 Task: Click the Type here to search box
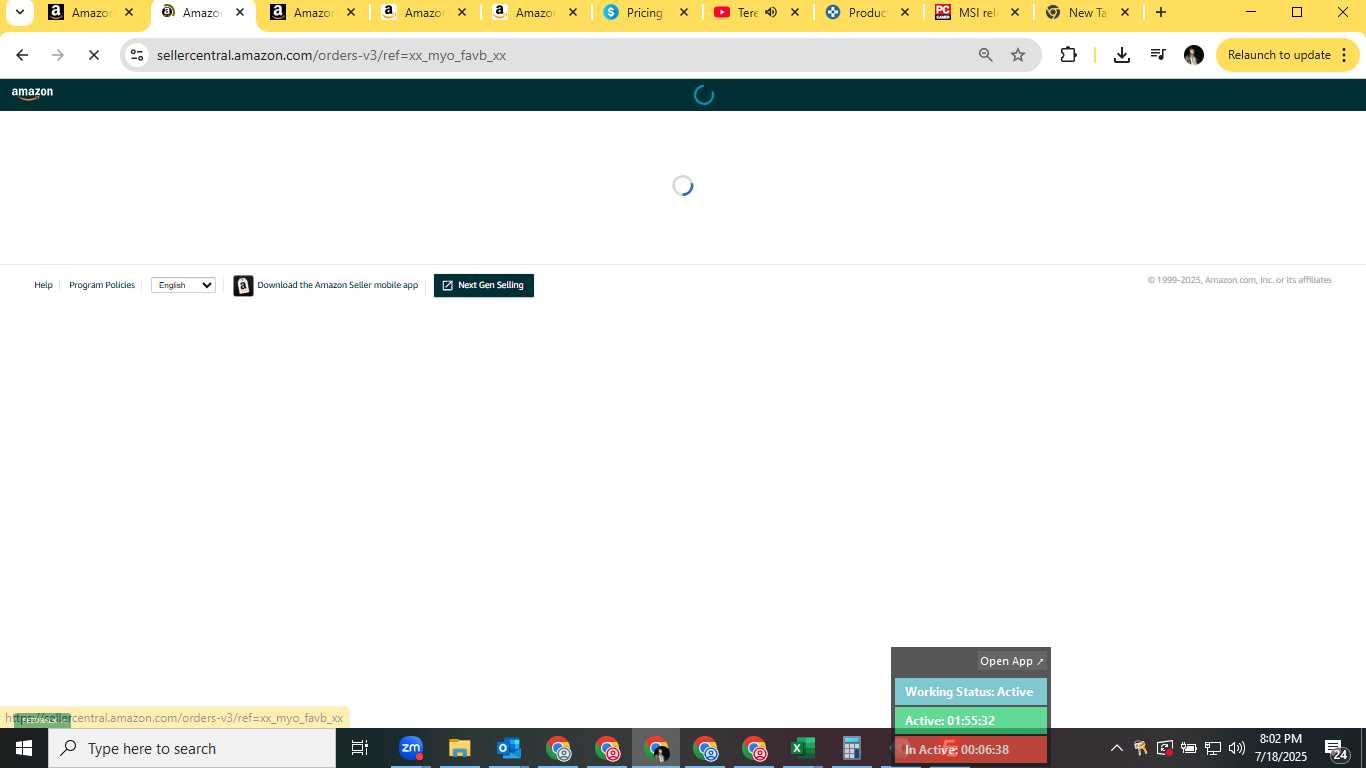click(x=192, y=748)
